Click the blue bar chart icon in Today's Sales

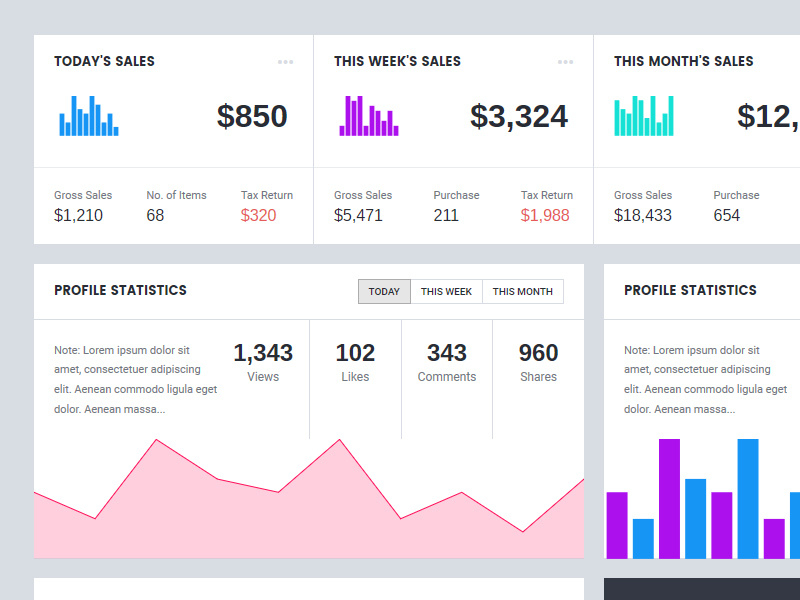(x=88, y=115)
